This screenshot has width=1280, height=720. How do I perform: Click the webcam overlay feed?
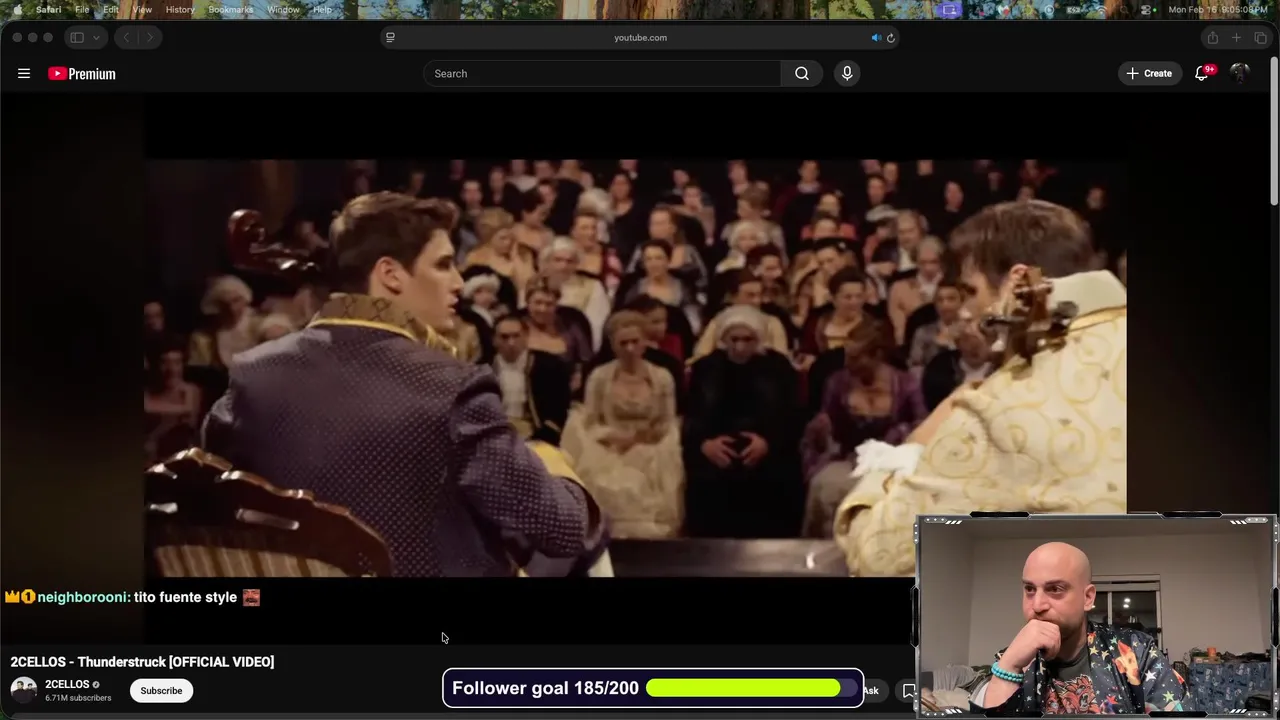1096,617
